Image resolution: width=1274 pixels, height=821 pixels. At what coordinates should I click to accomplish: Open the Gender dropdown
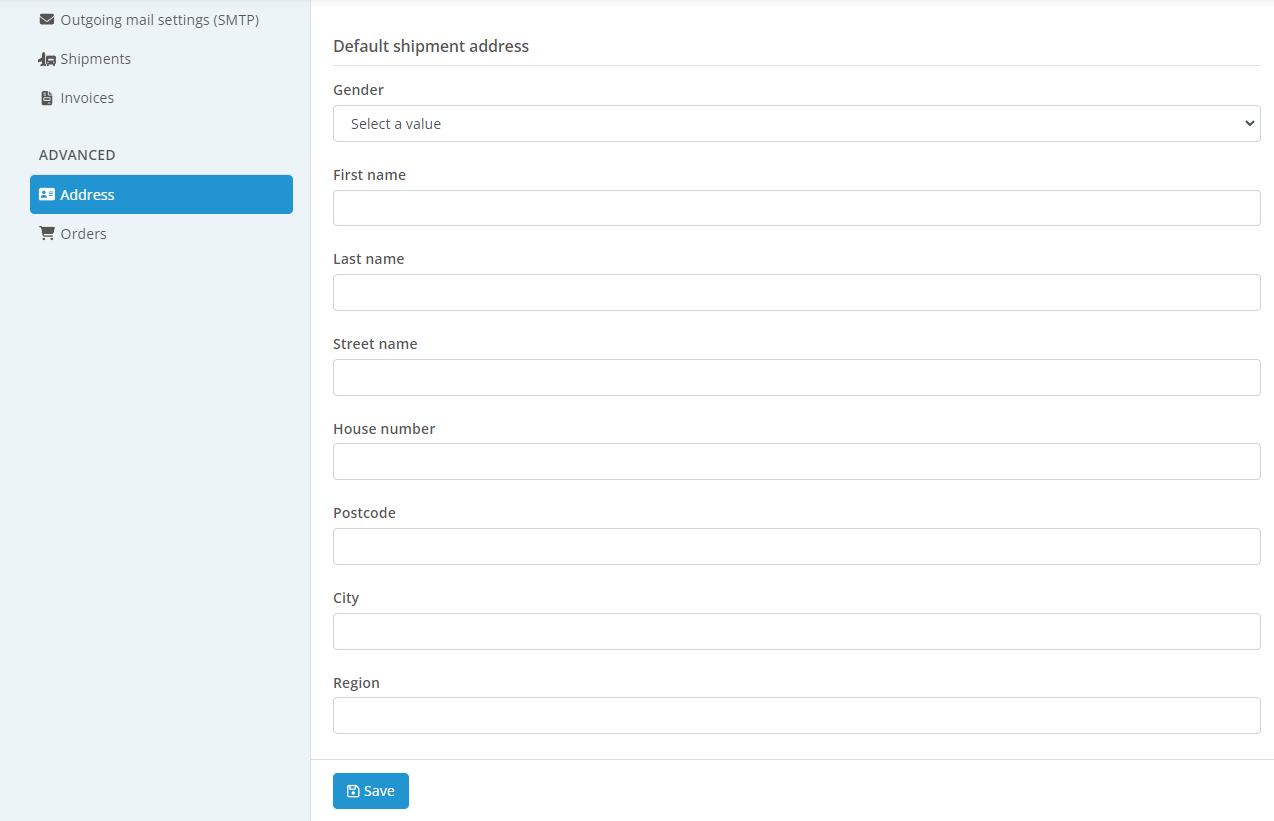tap(795, 124)
